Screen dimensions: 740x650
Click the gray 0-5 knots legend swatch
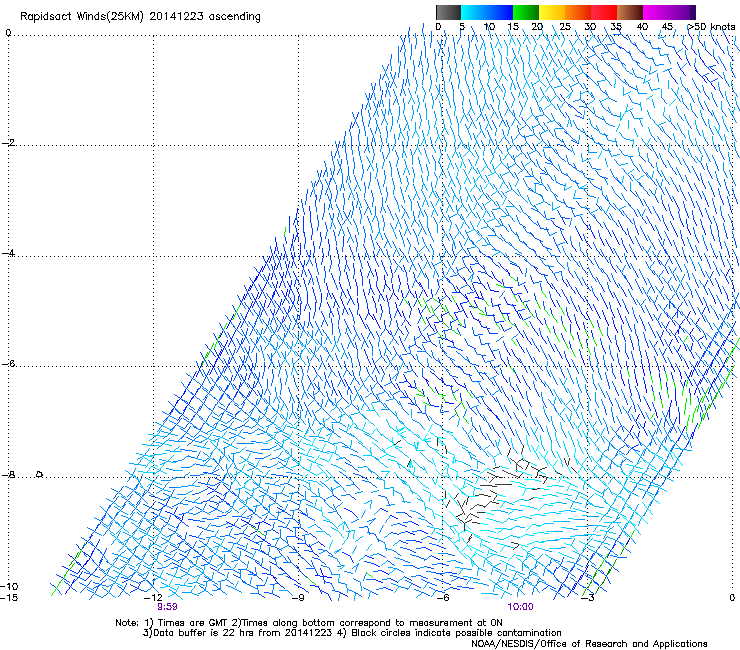[448, 12]
